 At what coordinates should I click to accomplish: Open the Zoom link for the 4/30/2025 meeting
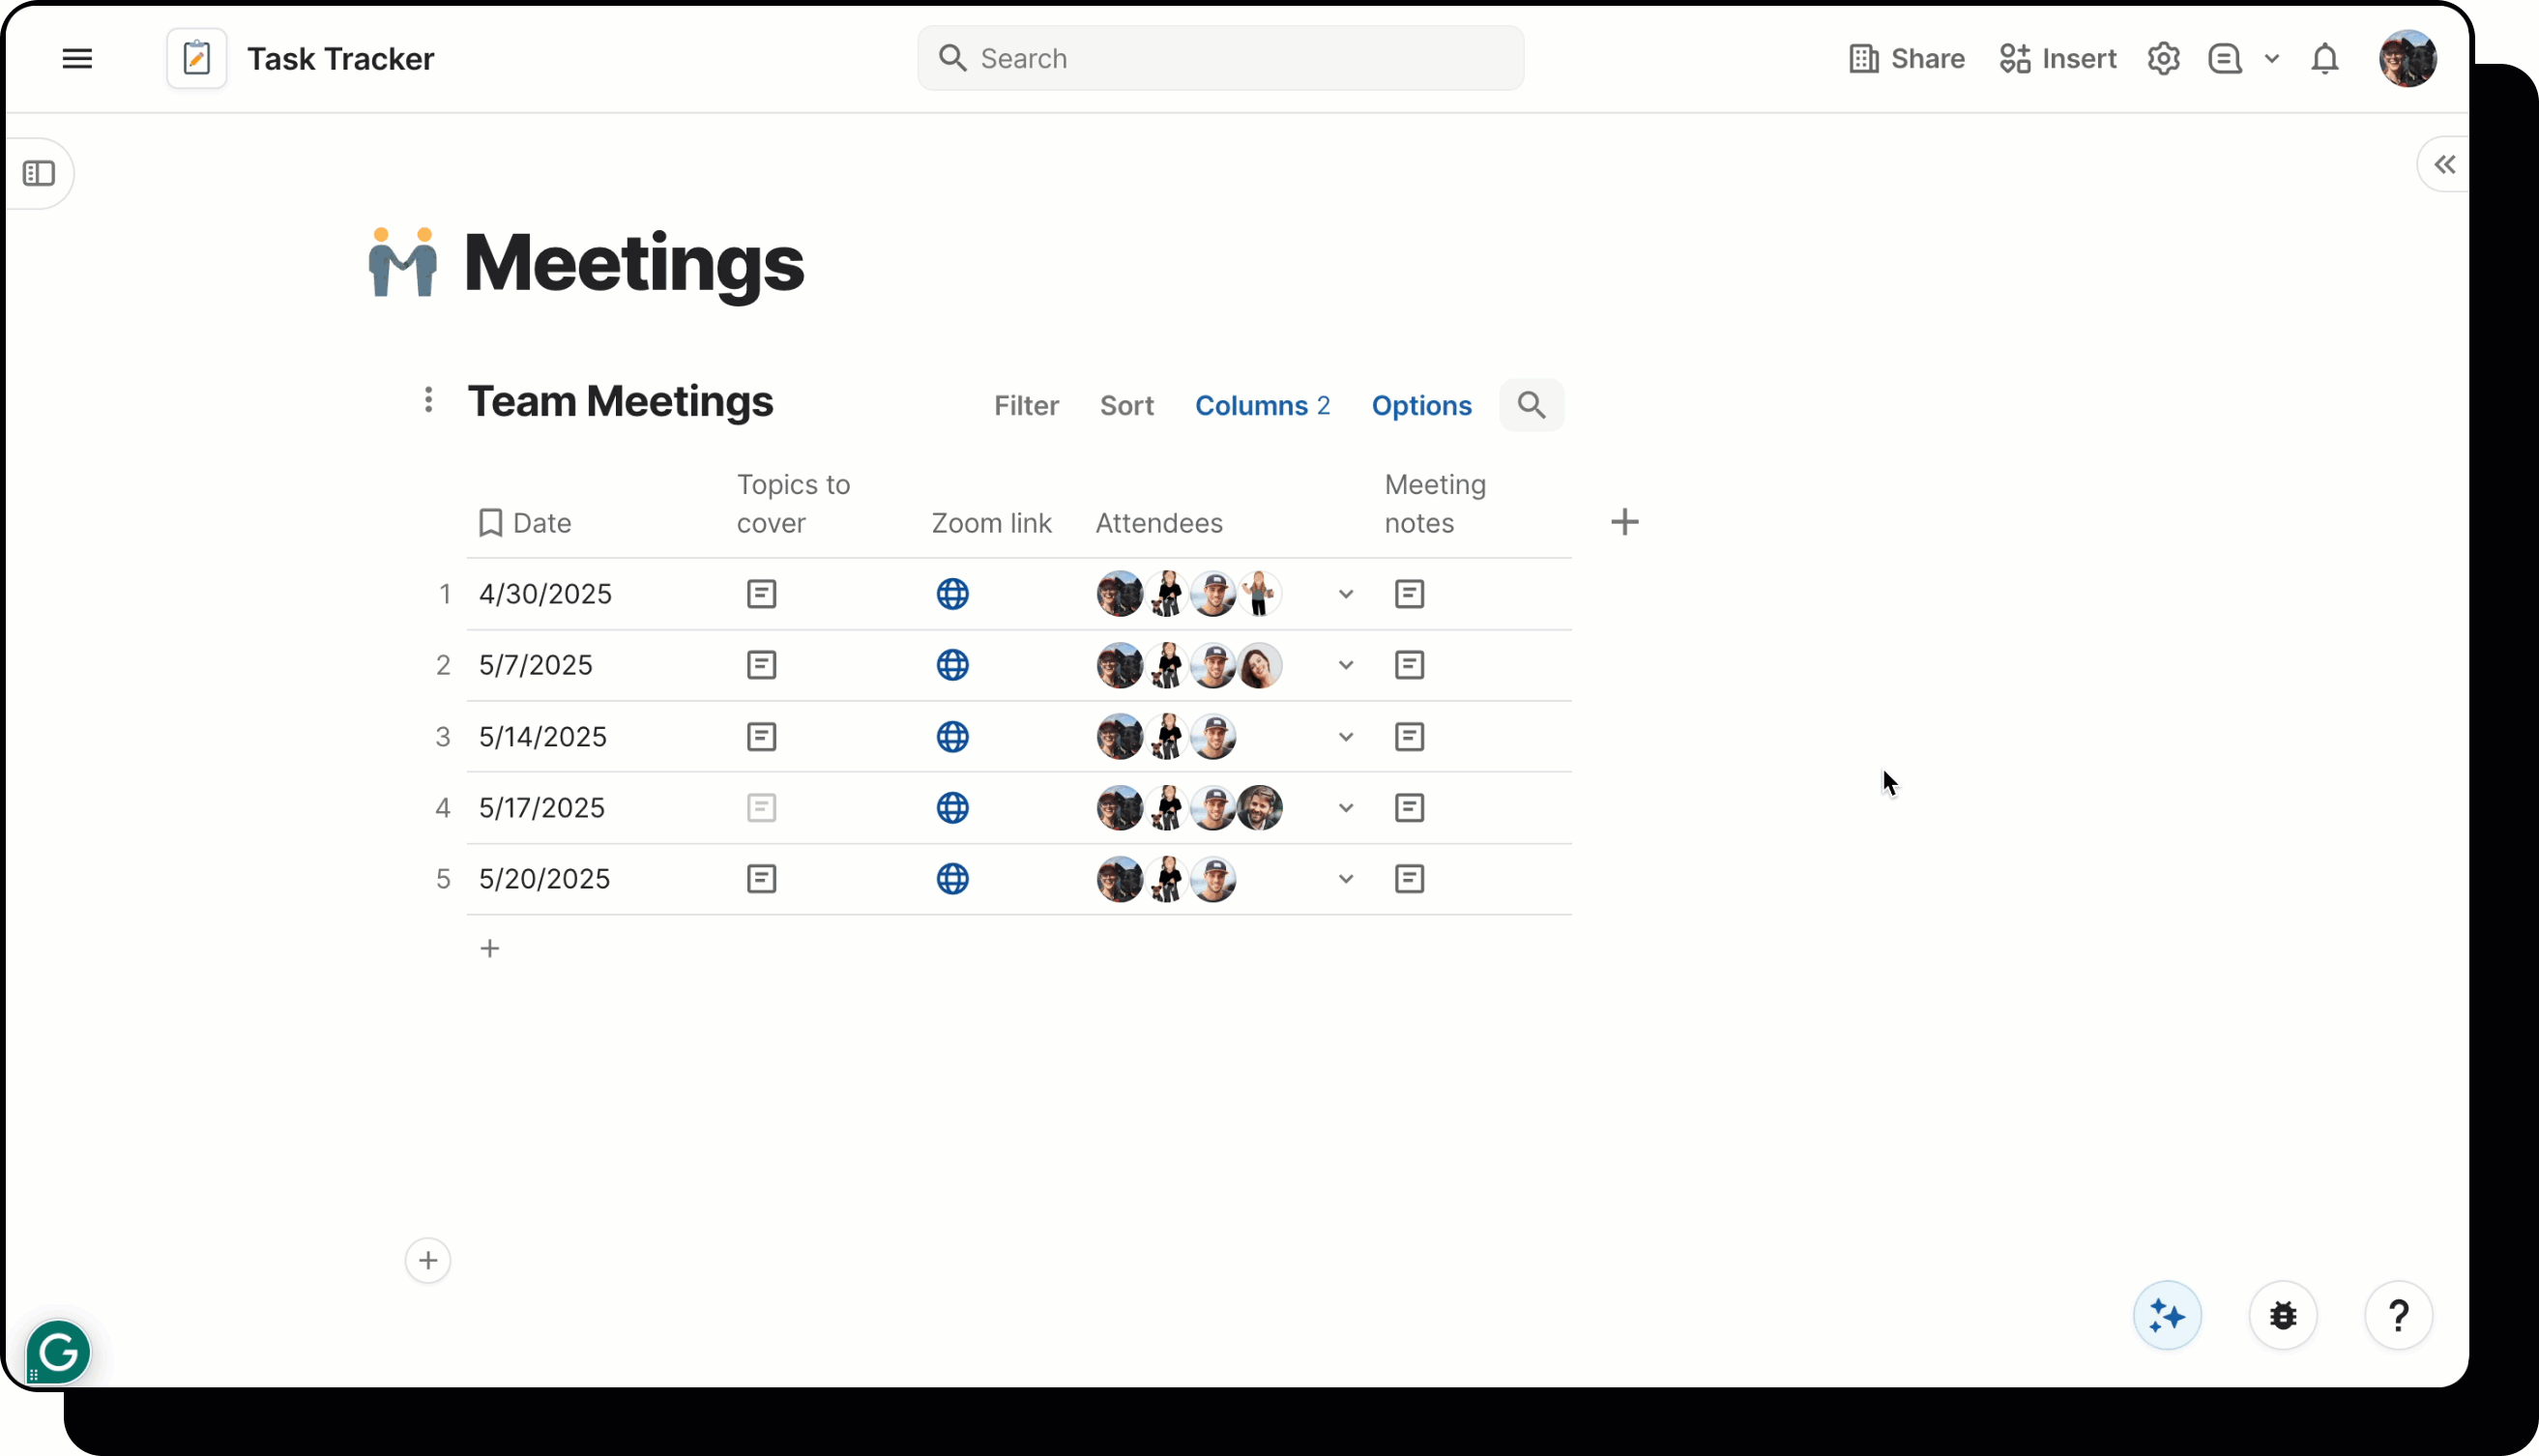(x=952, y=593)
